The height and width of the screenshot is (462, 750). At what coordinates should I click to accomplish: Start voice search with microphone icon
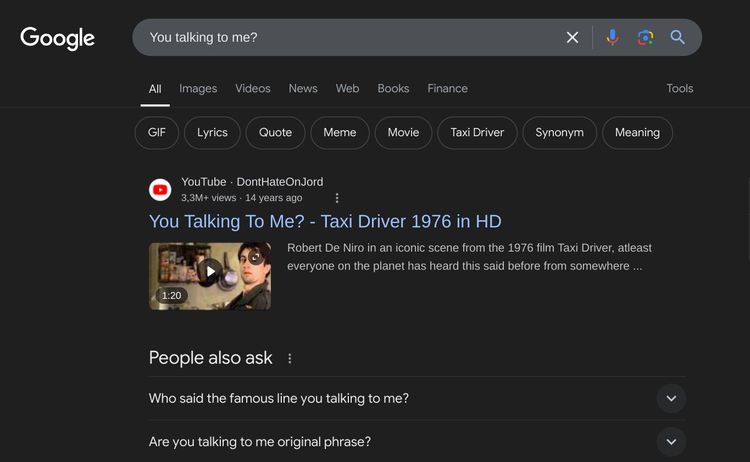pos(612,37)
